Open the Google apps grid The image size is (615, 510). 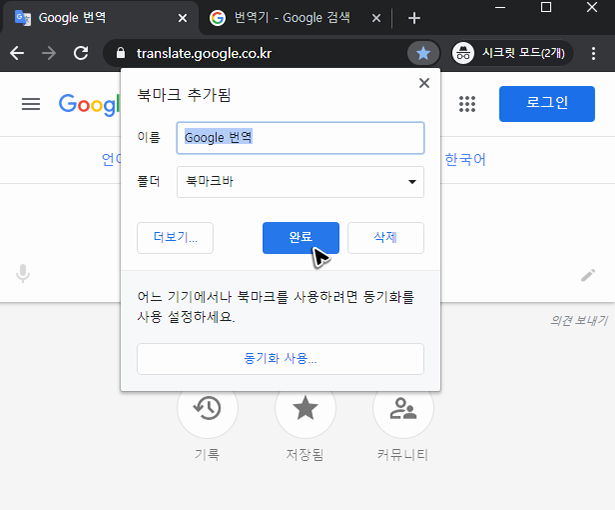pyautogui.click(x=467, y=104)
